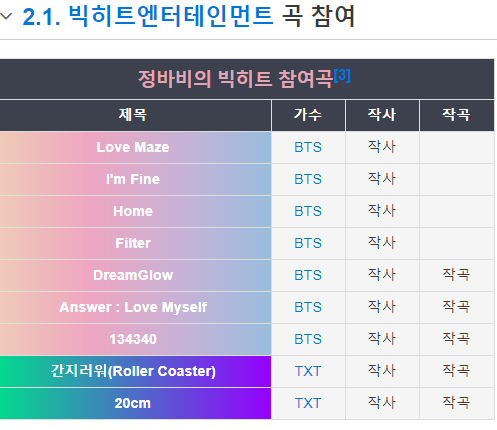Open the 2.1. section number link
Screen dimensions: 497x430
pos(41,17)
